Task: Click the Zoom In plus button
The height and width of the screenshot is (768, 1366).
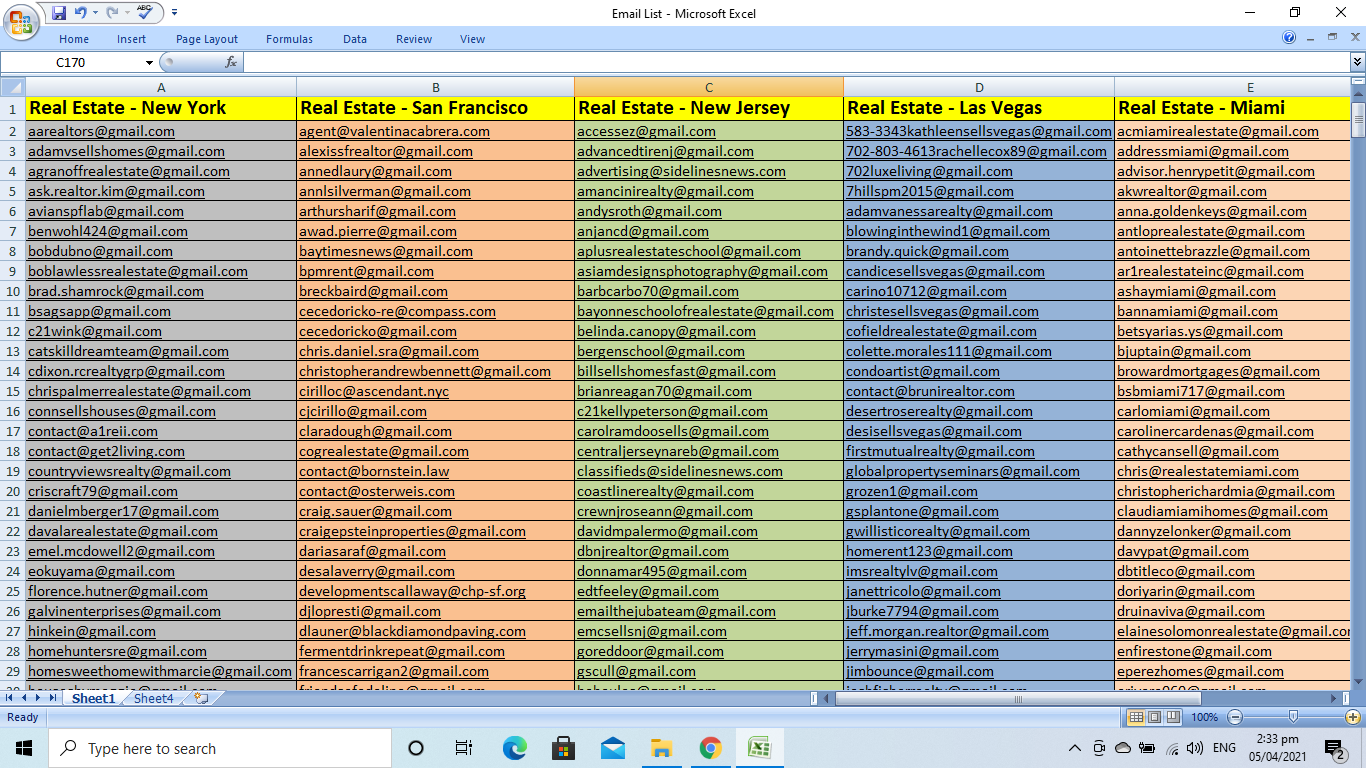Action: 1352,717
